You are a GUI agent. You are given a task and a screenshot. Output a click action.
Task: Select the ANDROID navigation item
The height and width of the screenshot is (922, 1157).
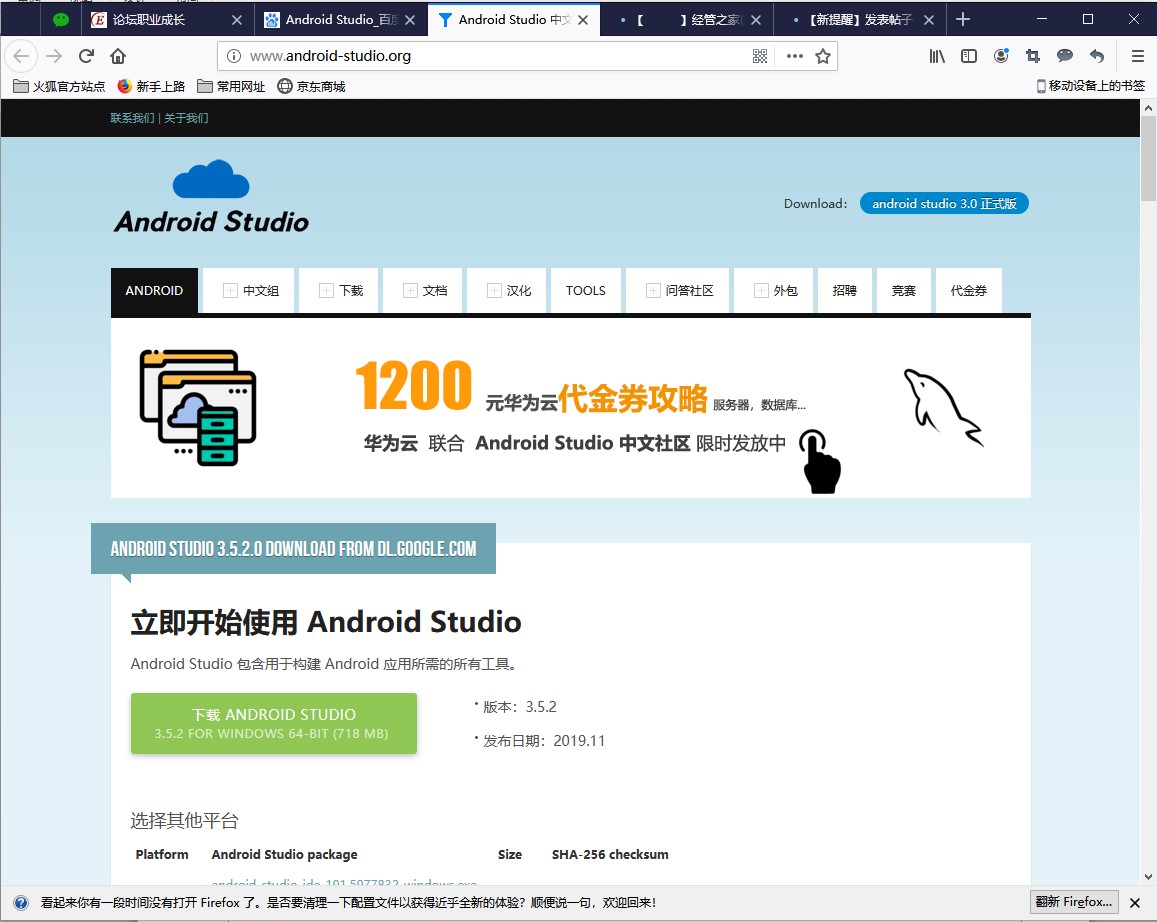click(x=154, y=291)
